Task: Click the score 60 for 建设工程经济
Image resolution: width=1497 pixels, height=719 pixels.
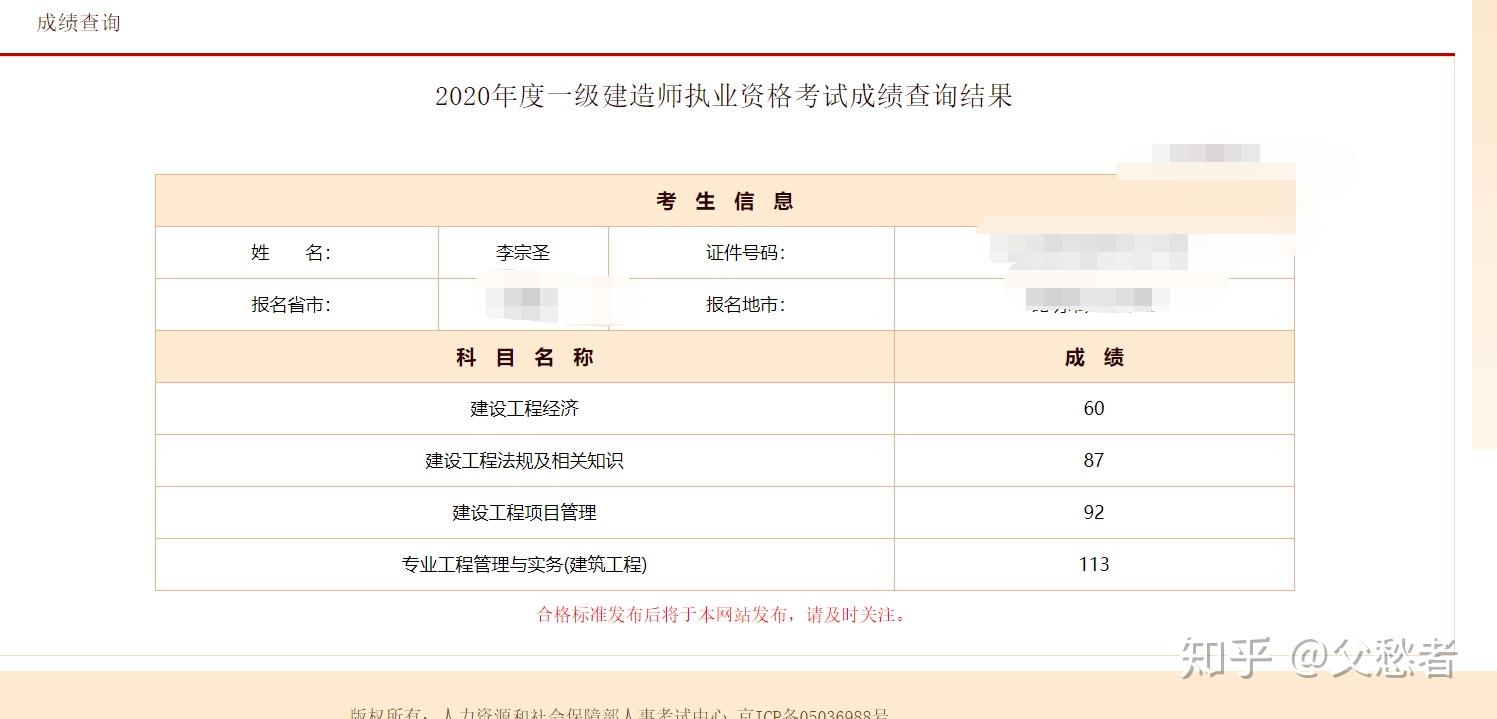Action: (1093, 408)
